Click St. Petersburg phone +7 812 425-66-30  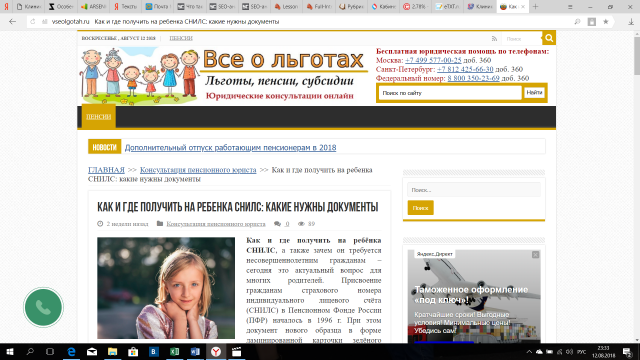465,69
